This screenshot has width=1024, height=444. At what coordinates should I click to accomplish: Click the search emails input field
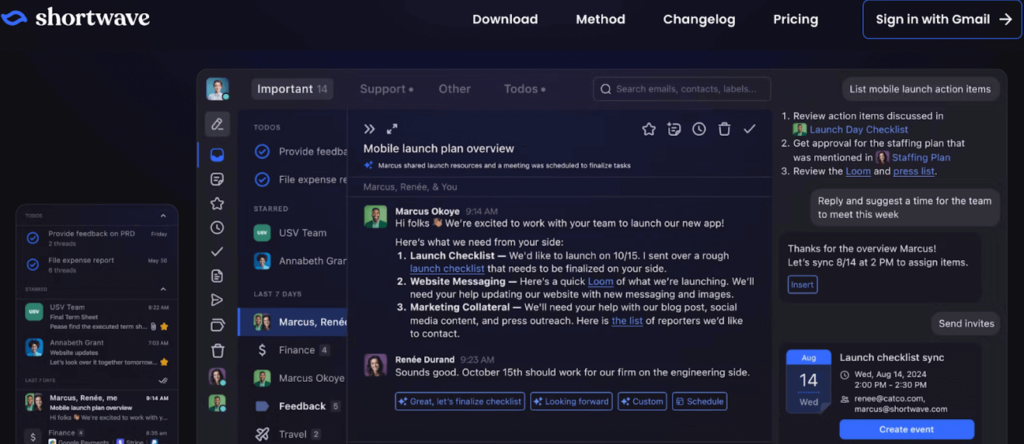pyautogui.click(x=682, y=89)
